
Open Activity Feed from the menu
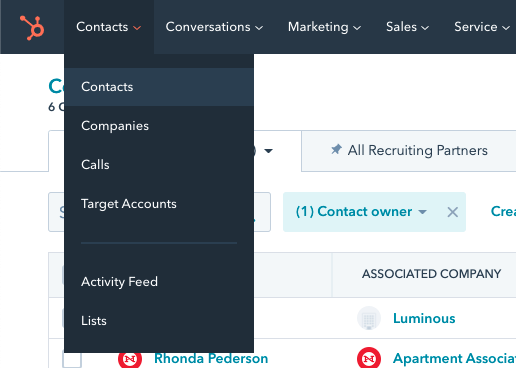click(159, 282)
